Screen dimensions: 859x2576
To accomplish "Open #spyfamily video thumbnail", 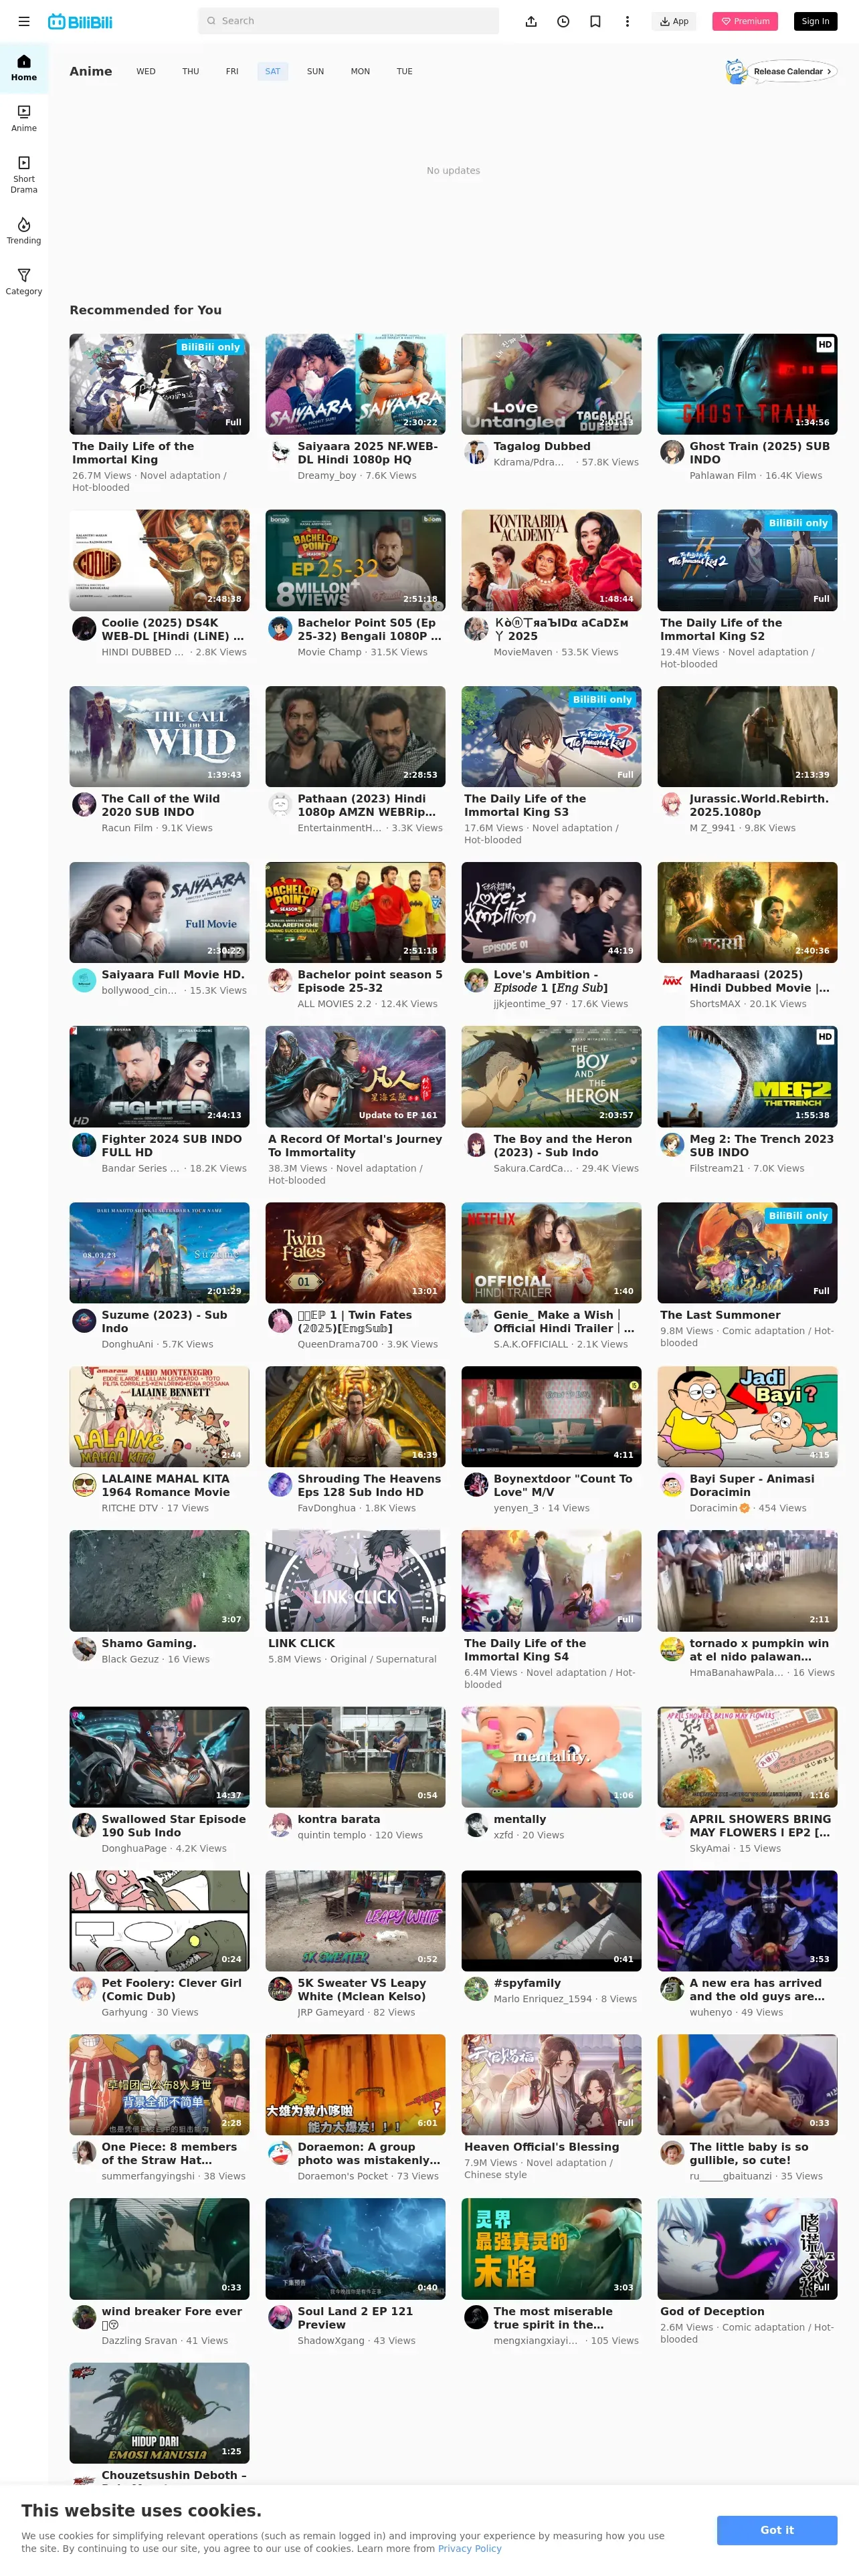I will (551, 1920).
